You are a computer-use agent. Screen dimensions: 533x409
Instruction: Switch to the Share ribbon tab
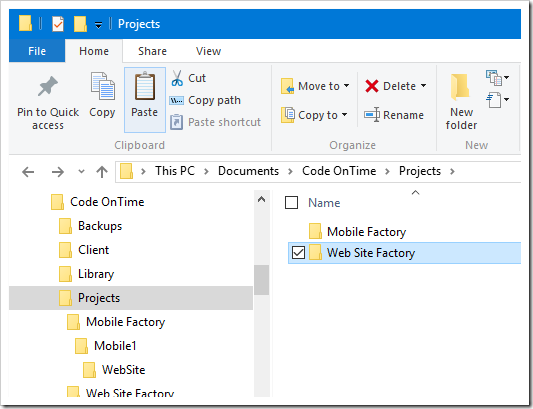(x=152, y=51)
